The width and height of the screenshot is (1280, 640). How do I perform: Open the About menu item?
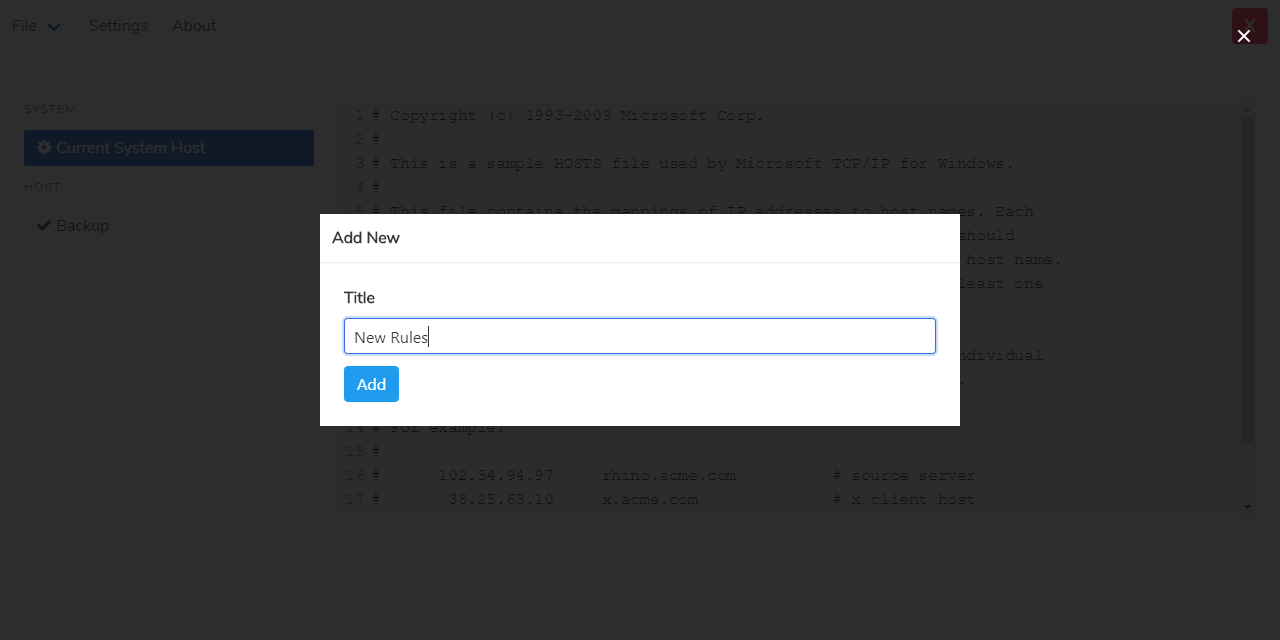tap(194, 26)
